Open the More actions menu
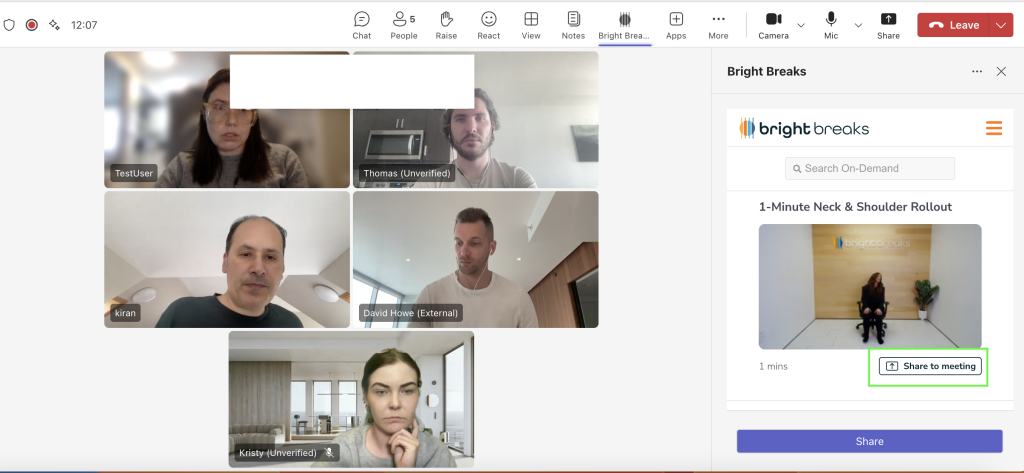The image size is (1024, 473). (x=718, y=25)
